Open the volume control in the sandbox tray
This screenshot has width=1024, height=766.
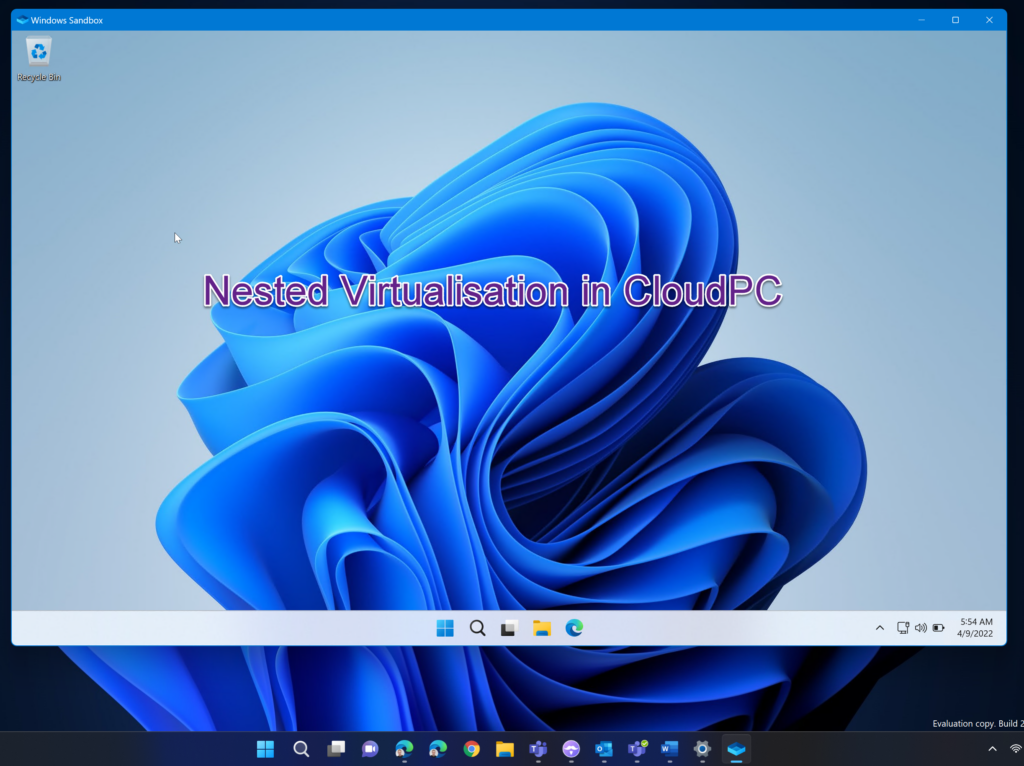pyautogui.click(x=920, y=627)
